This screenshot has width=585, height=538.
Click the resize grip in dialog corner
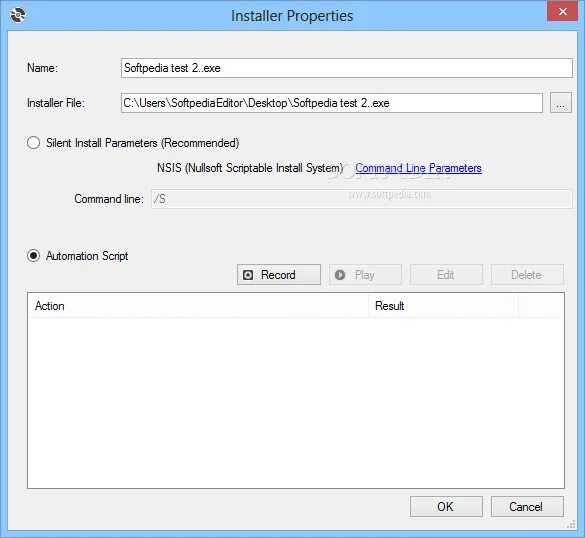click(x=571, y=525)
